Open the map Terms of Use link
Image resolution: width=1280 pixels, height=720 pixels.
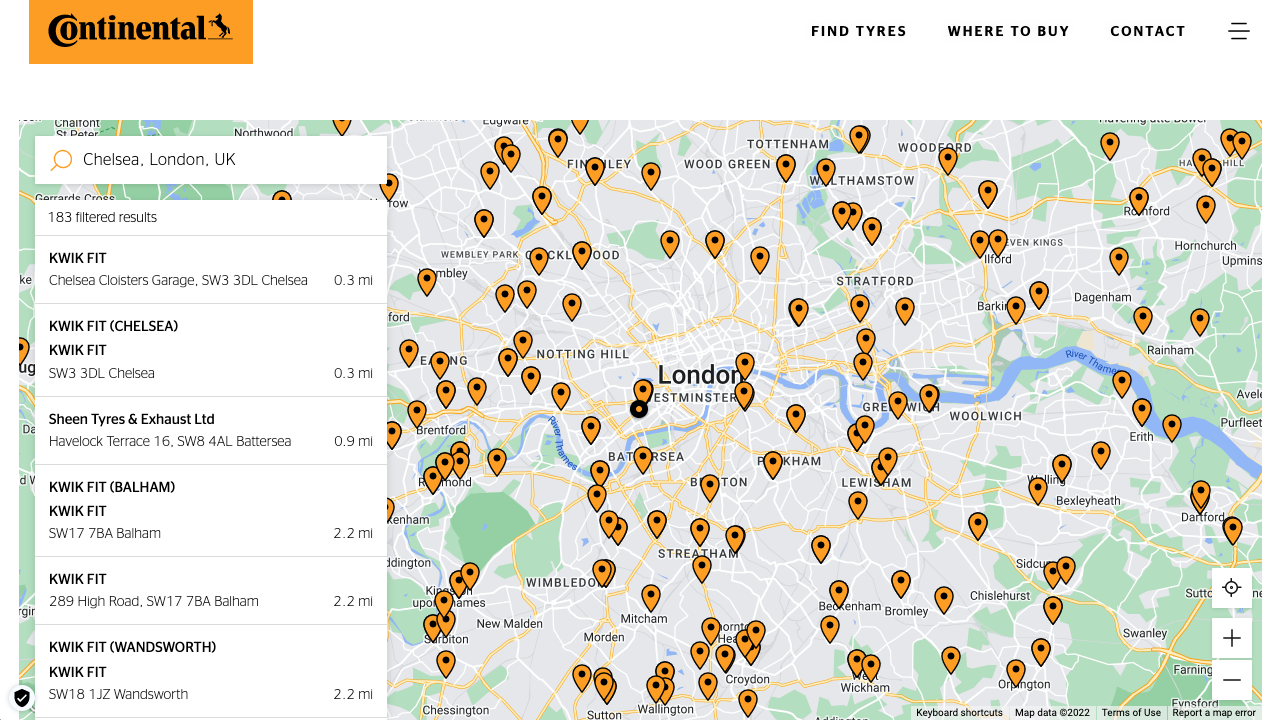tap(1131, 713)
